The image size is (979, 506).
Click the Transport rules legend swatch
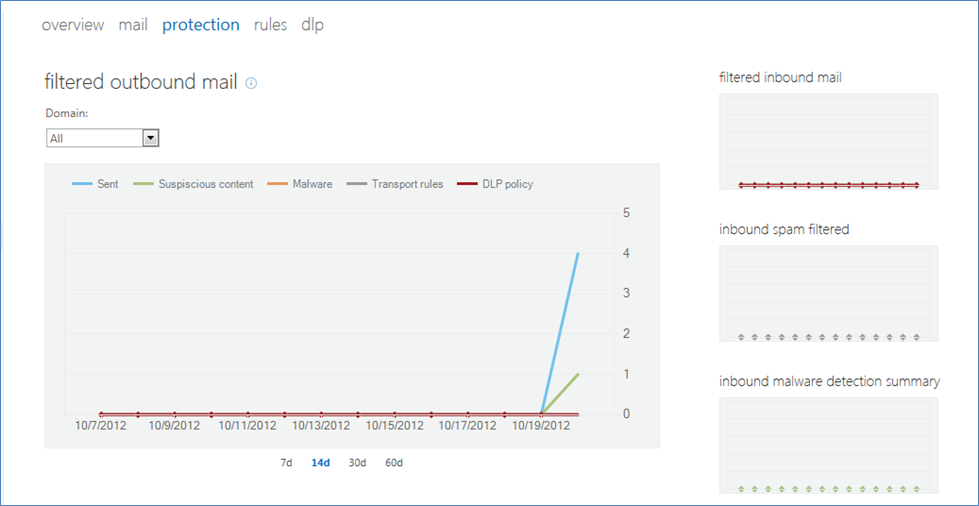[x=357, y=184]
